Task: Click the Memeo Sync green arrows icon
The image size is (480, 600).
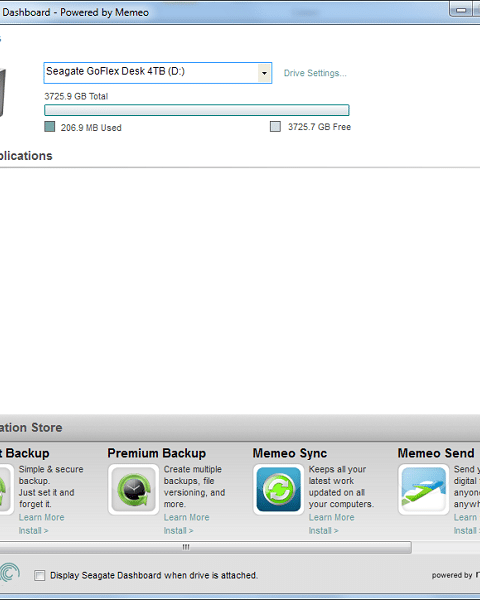Action: click(x=278, y=489)
